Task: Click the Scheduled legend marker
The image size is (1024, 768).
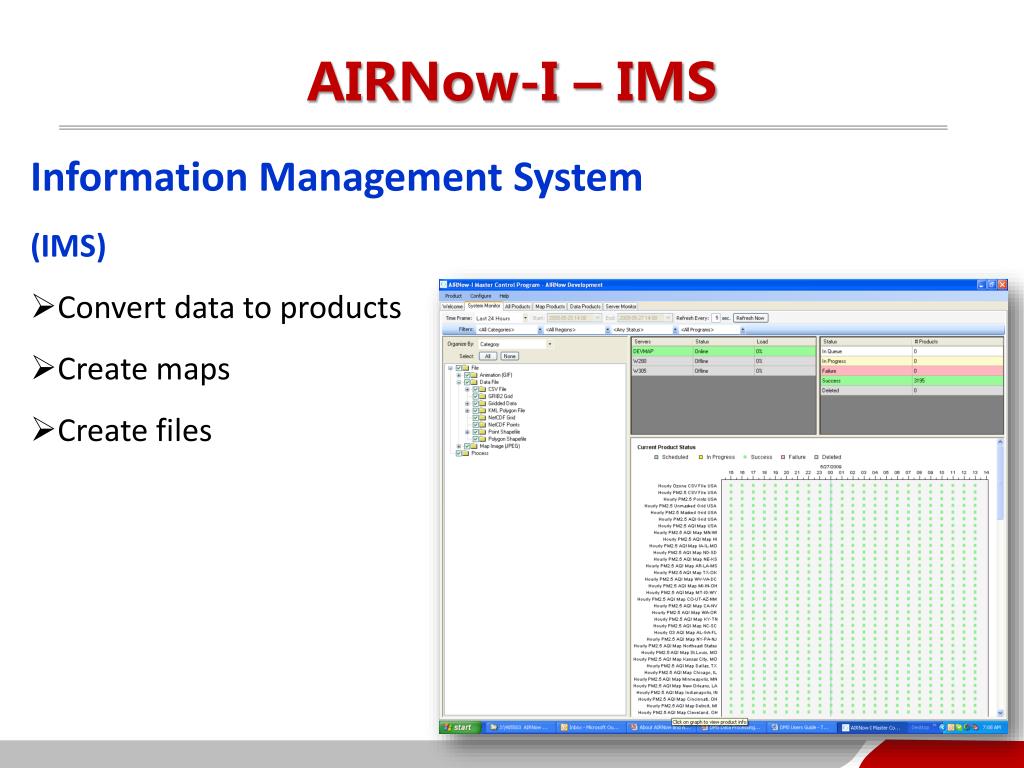Action: tap(656, 457)
